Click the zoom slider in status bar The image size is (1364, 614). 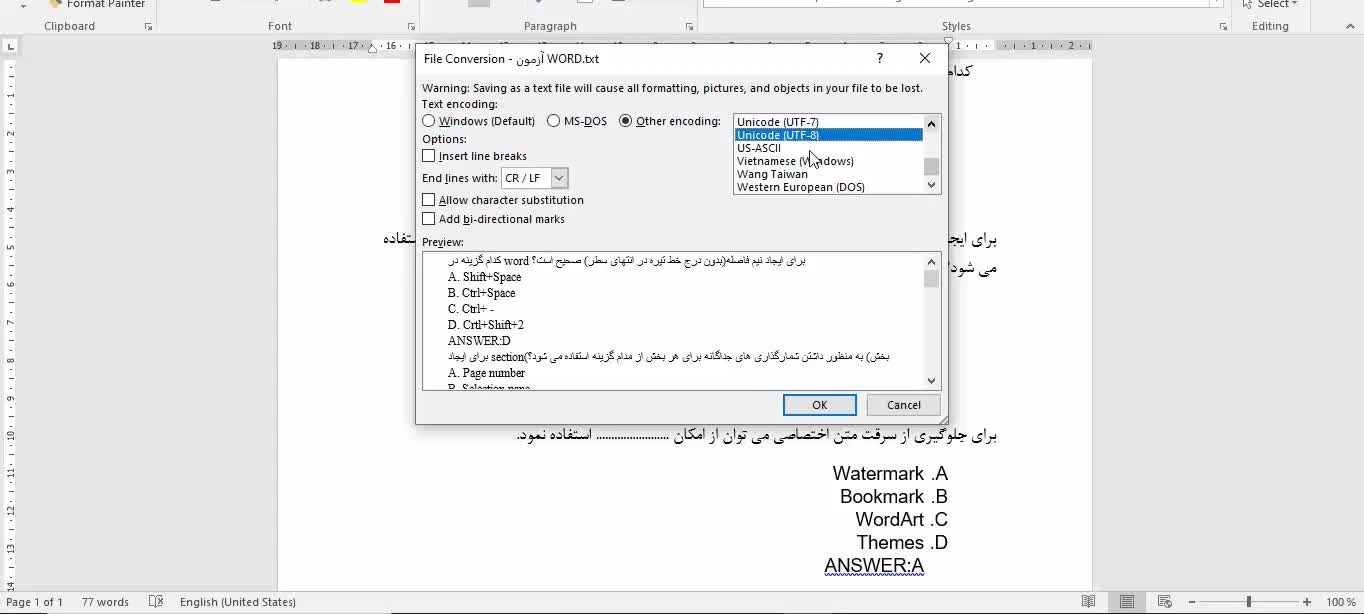[1248, 602]
